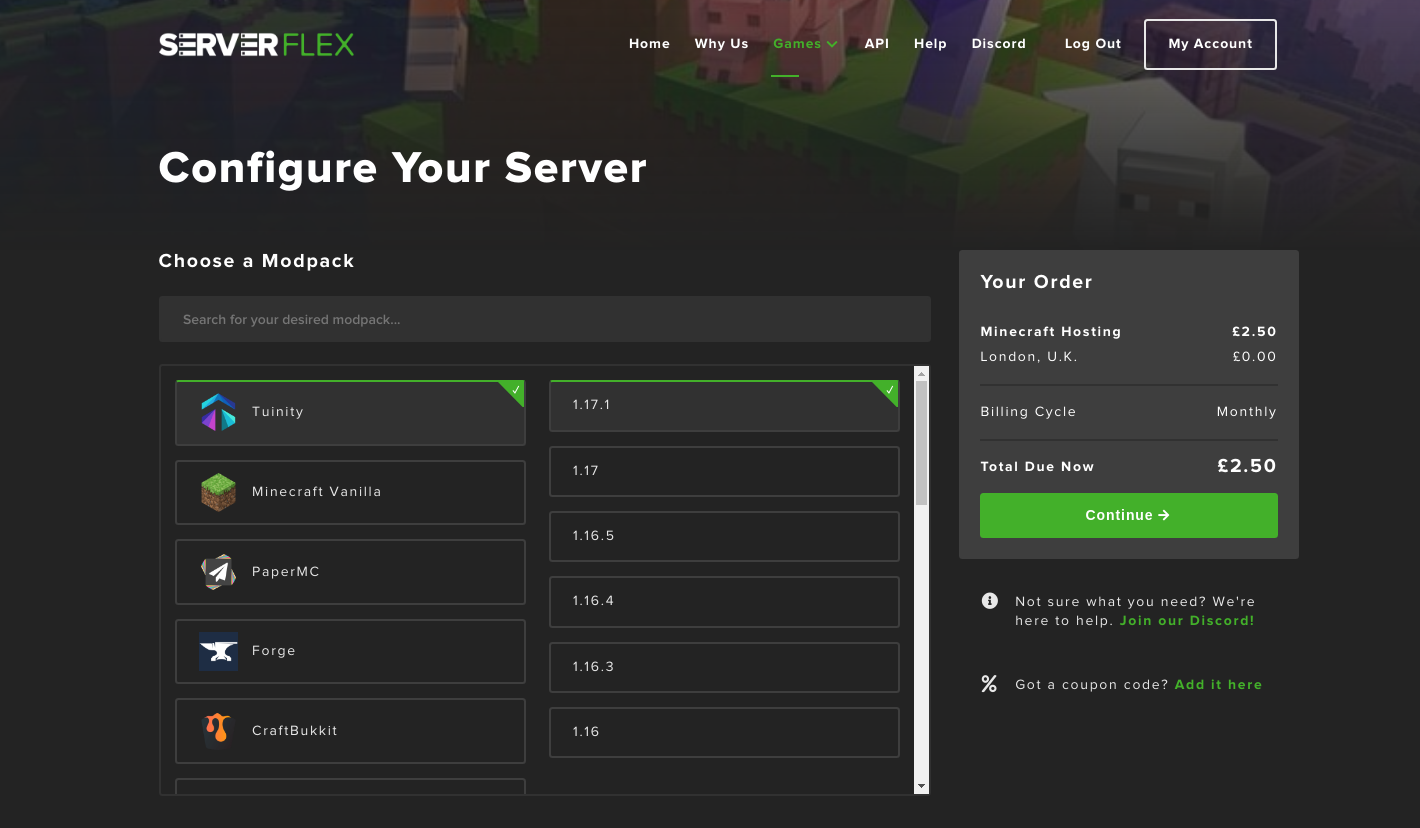Select the CraftBukkit modpack
1420x828 pixels.
[x=350, y=731]
